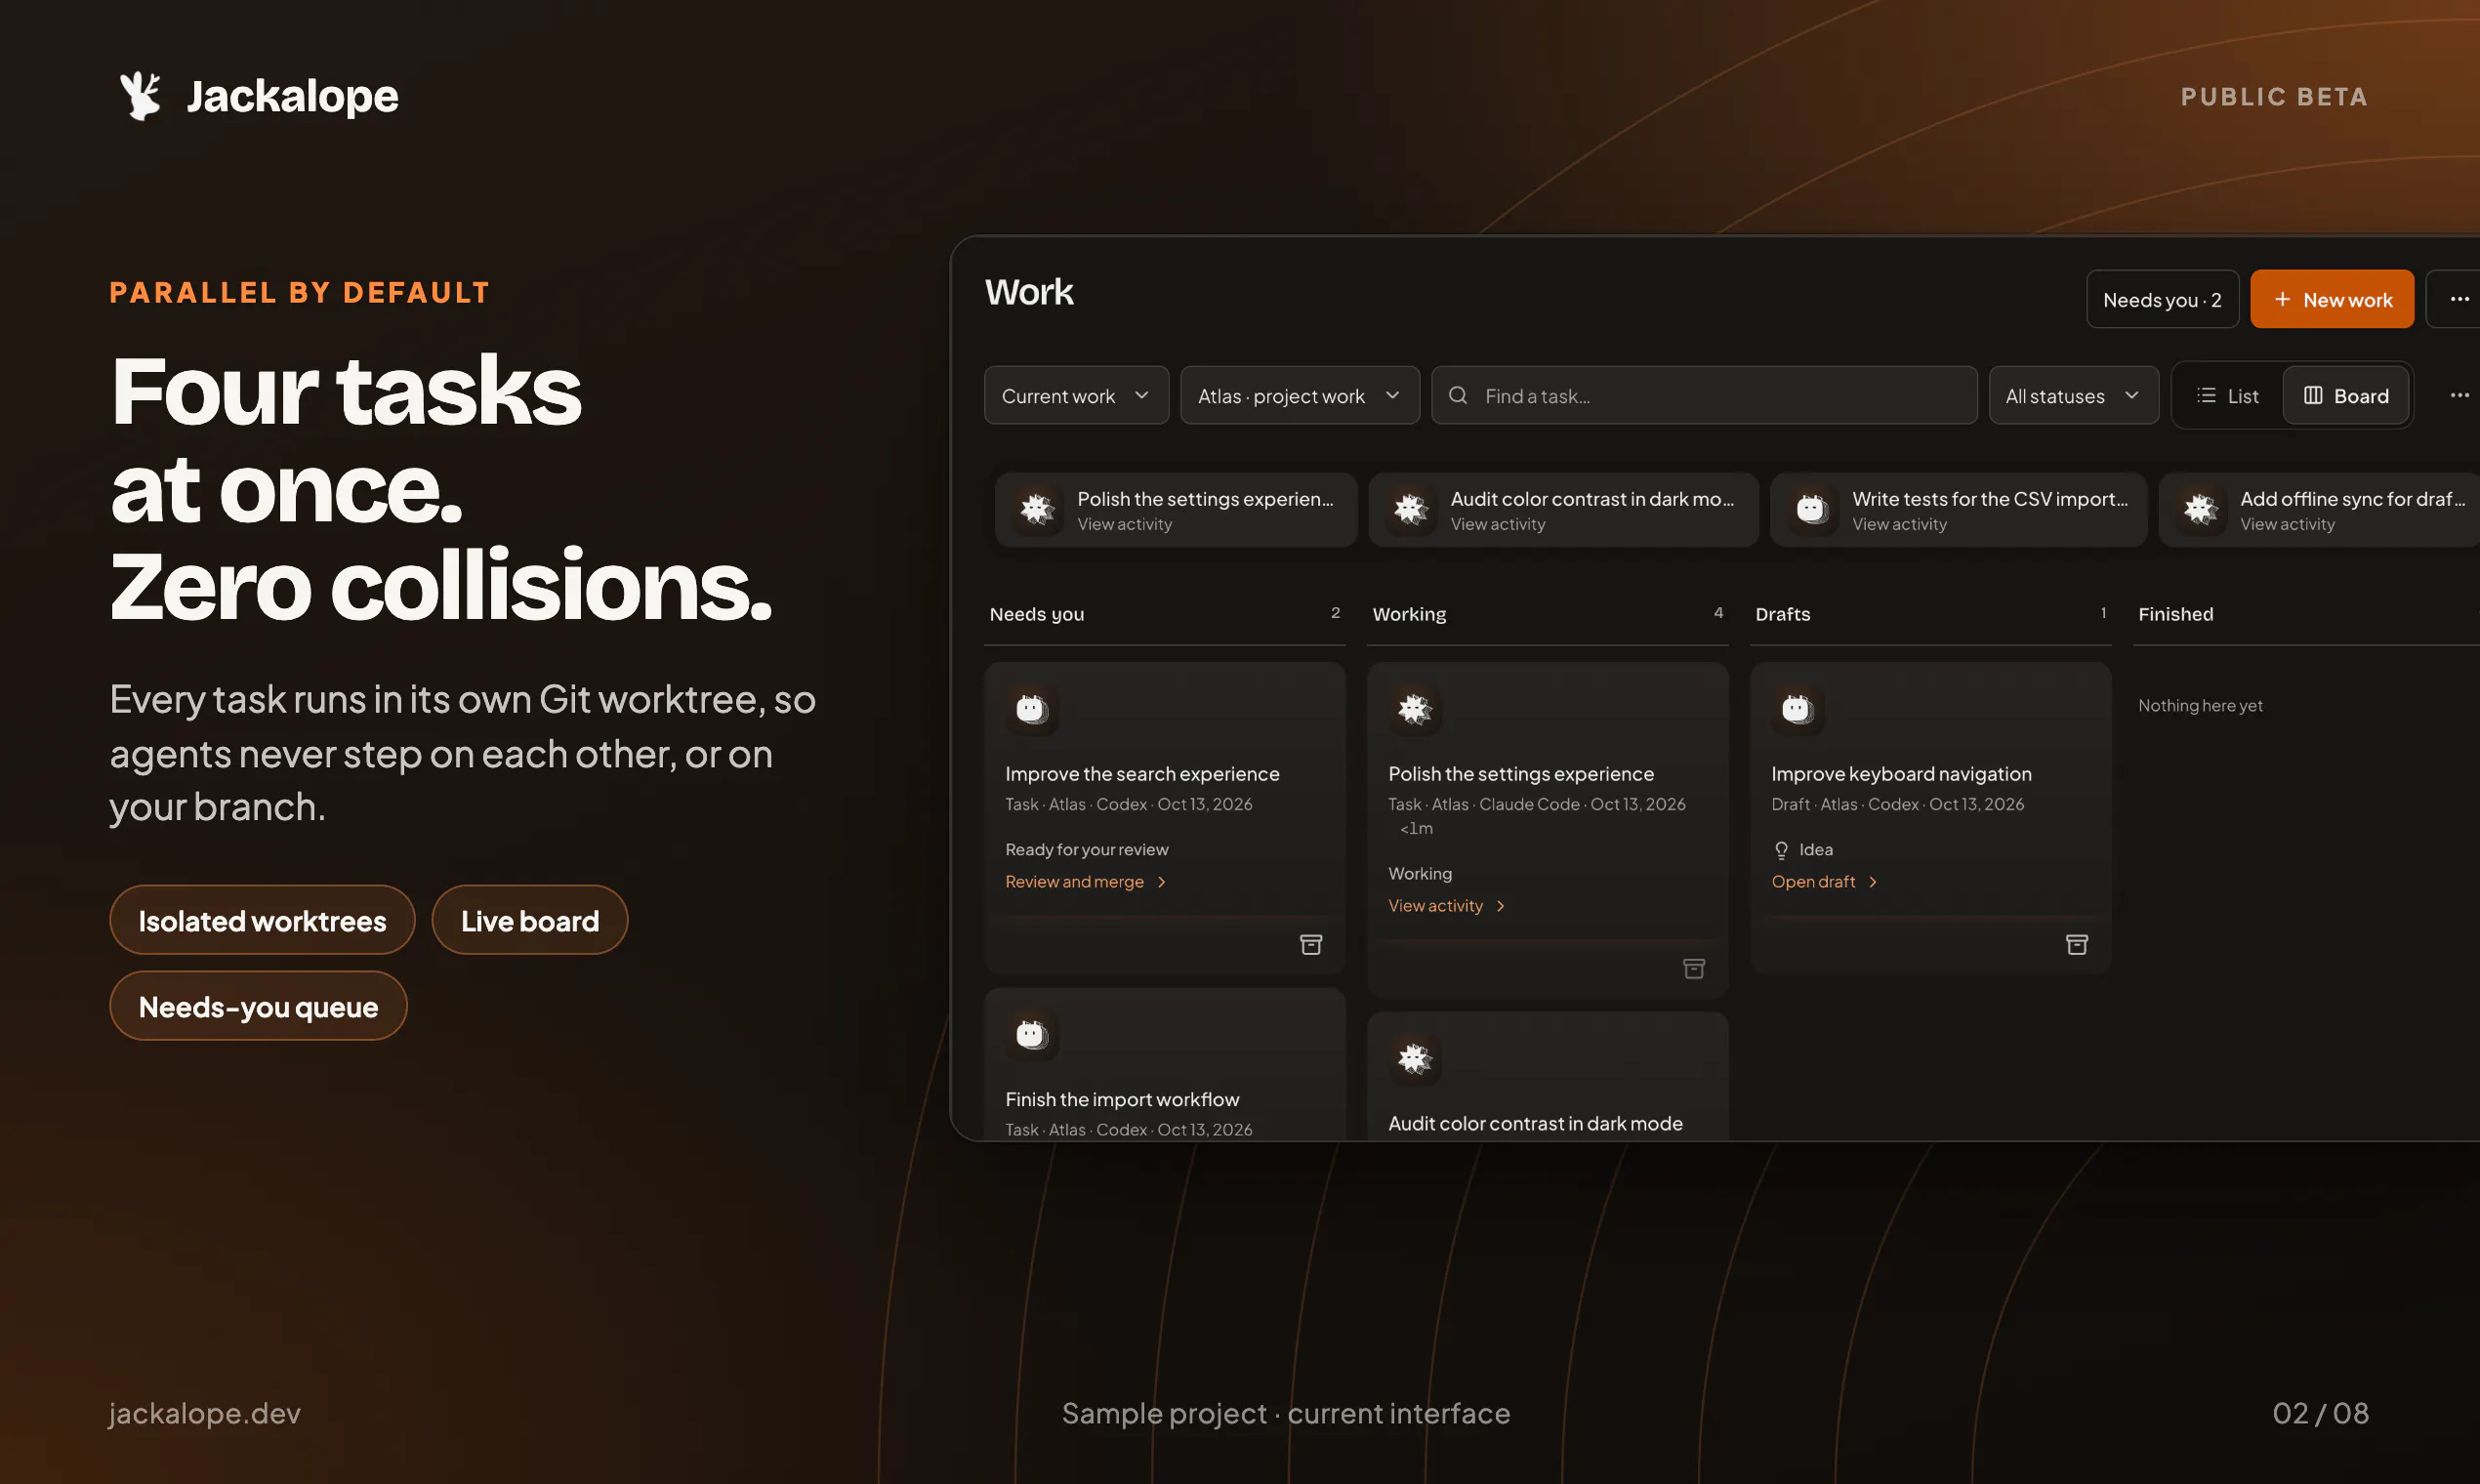Click agent icon on Polish the settings strip chip
The image size is (2480, 1484).
pos(1037,509)
